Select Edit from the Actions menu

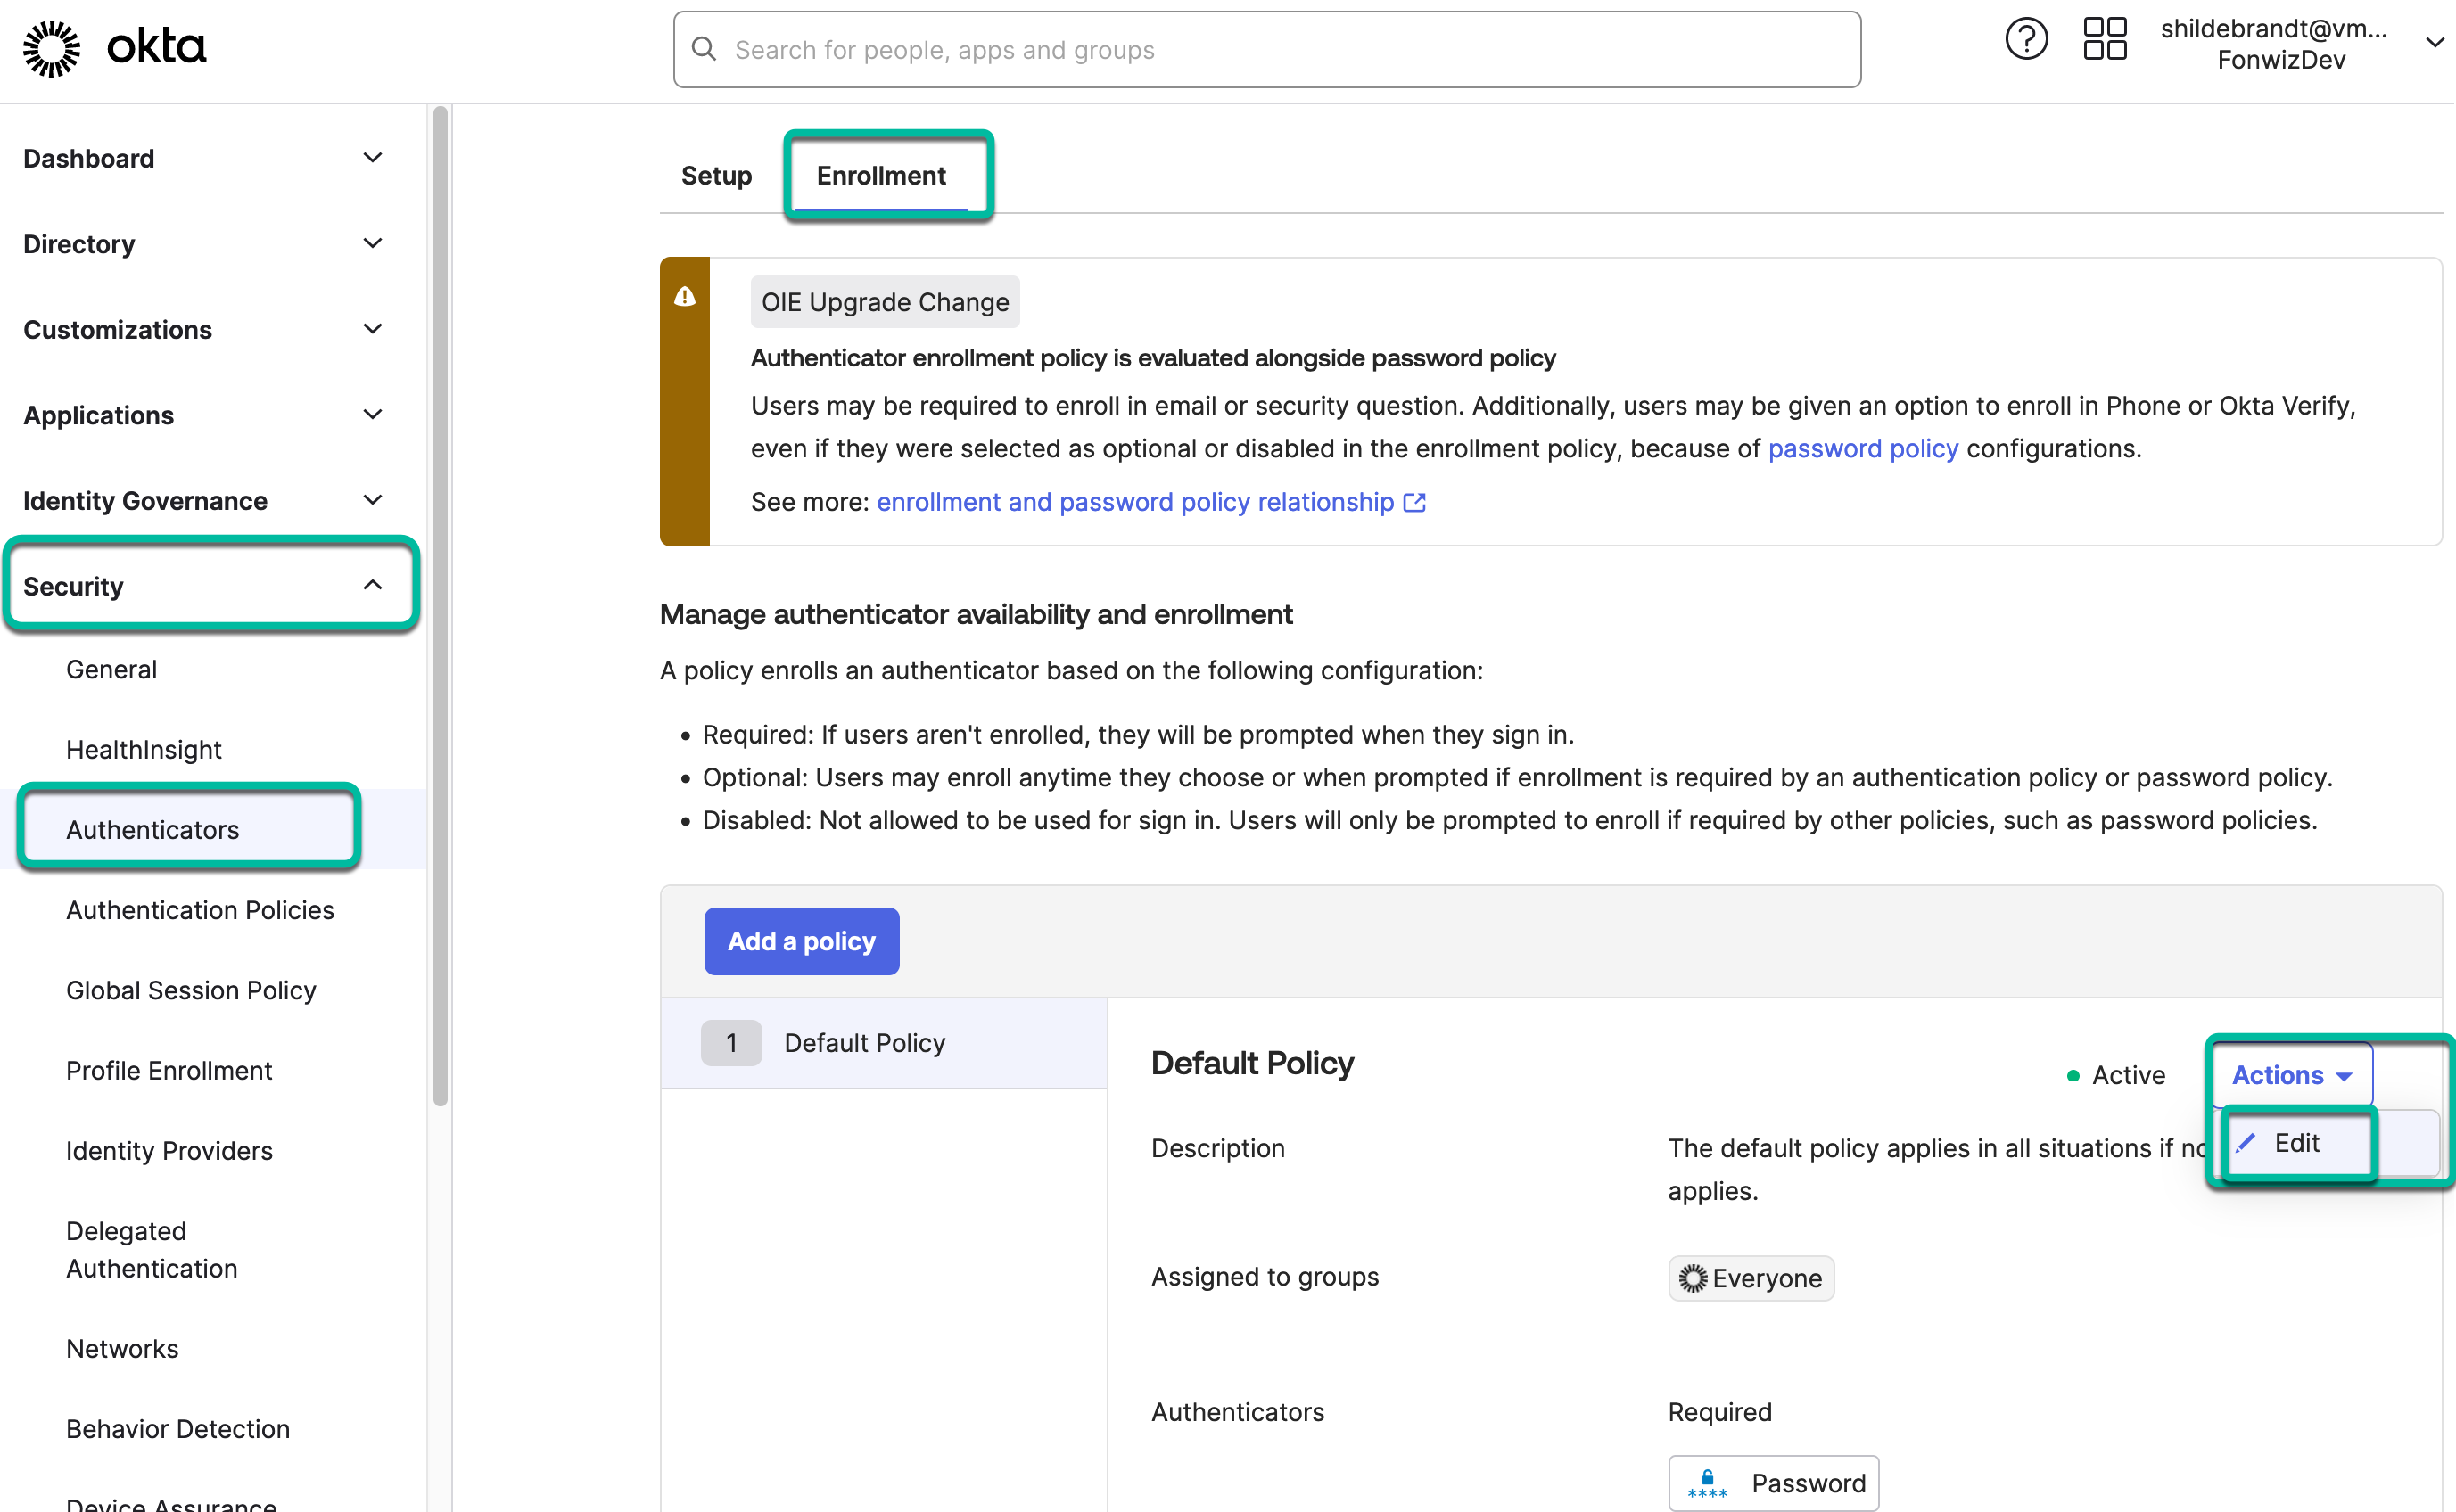pos(2297,1142)
